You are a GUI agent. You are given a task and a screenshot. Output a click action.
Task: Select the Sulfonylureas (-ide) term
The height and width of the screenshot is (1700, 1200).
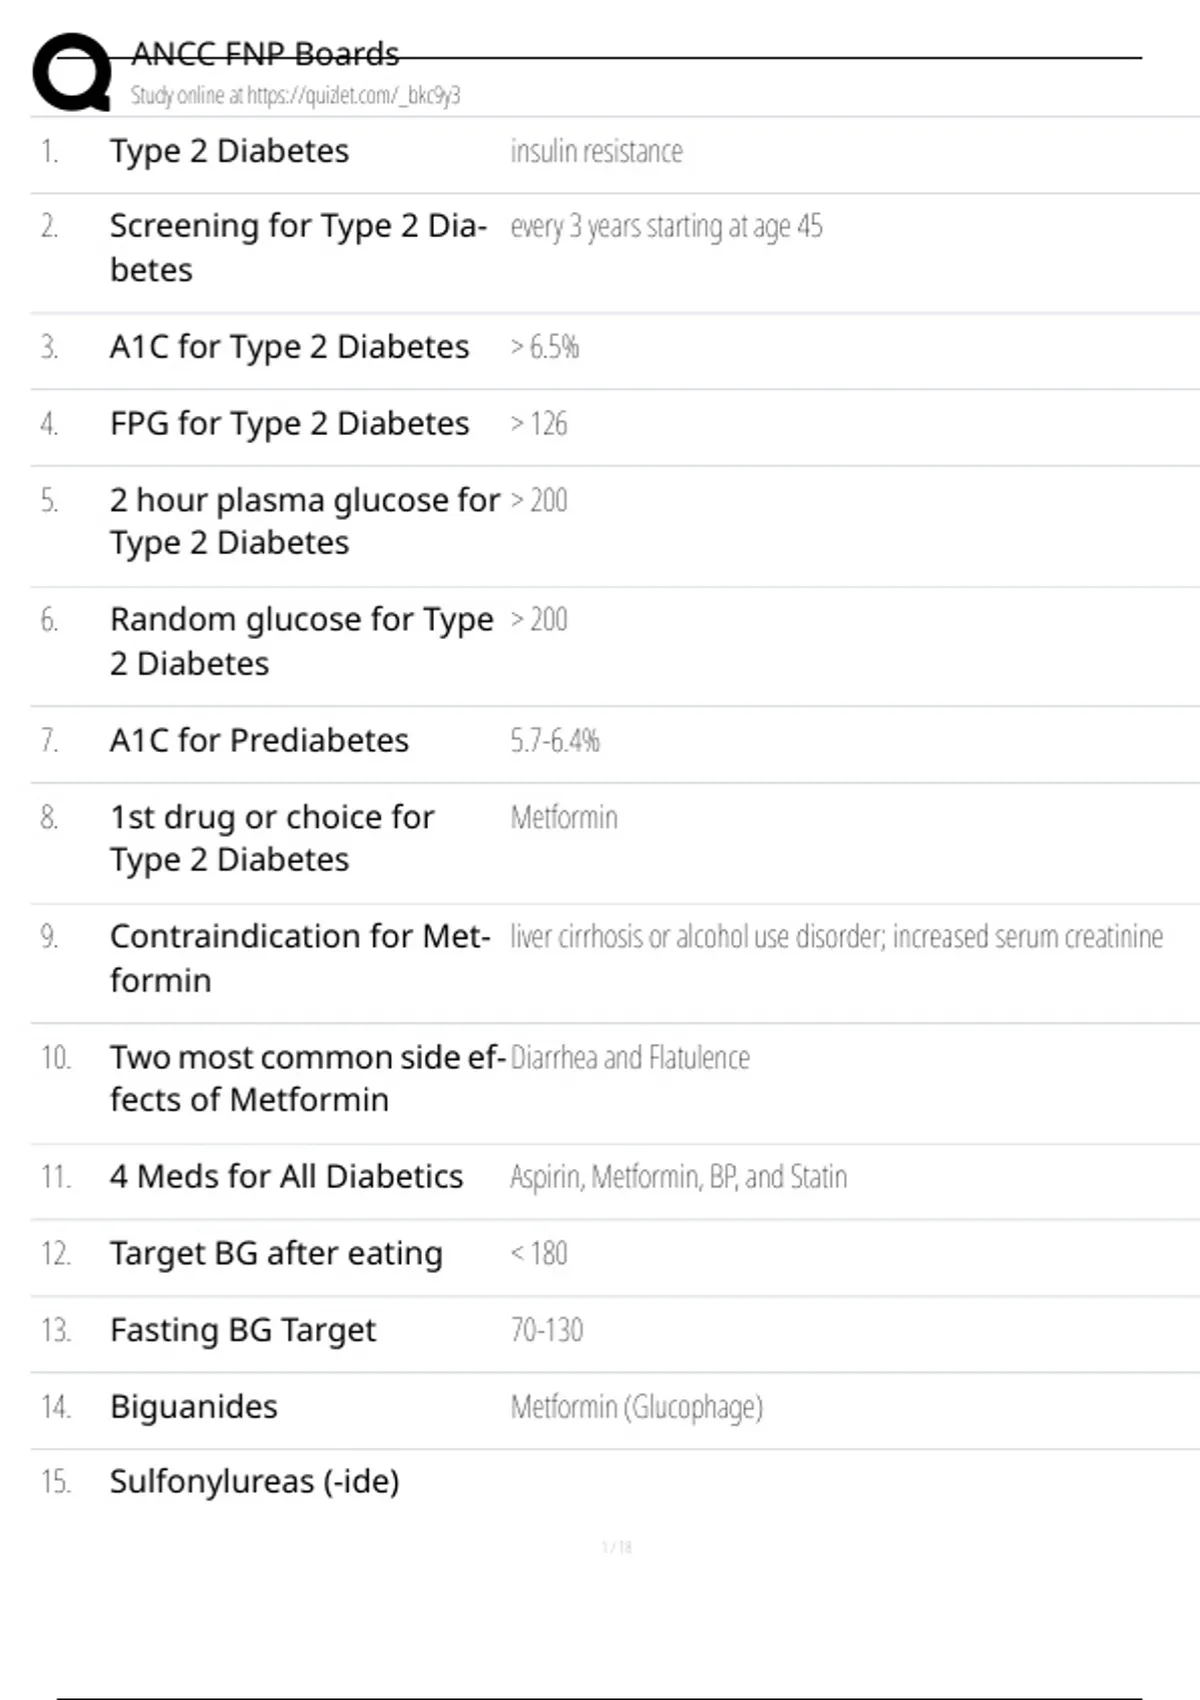point(254,1482)
